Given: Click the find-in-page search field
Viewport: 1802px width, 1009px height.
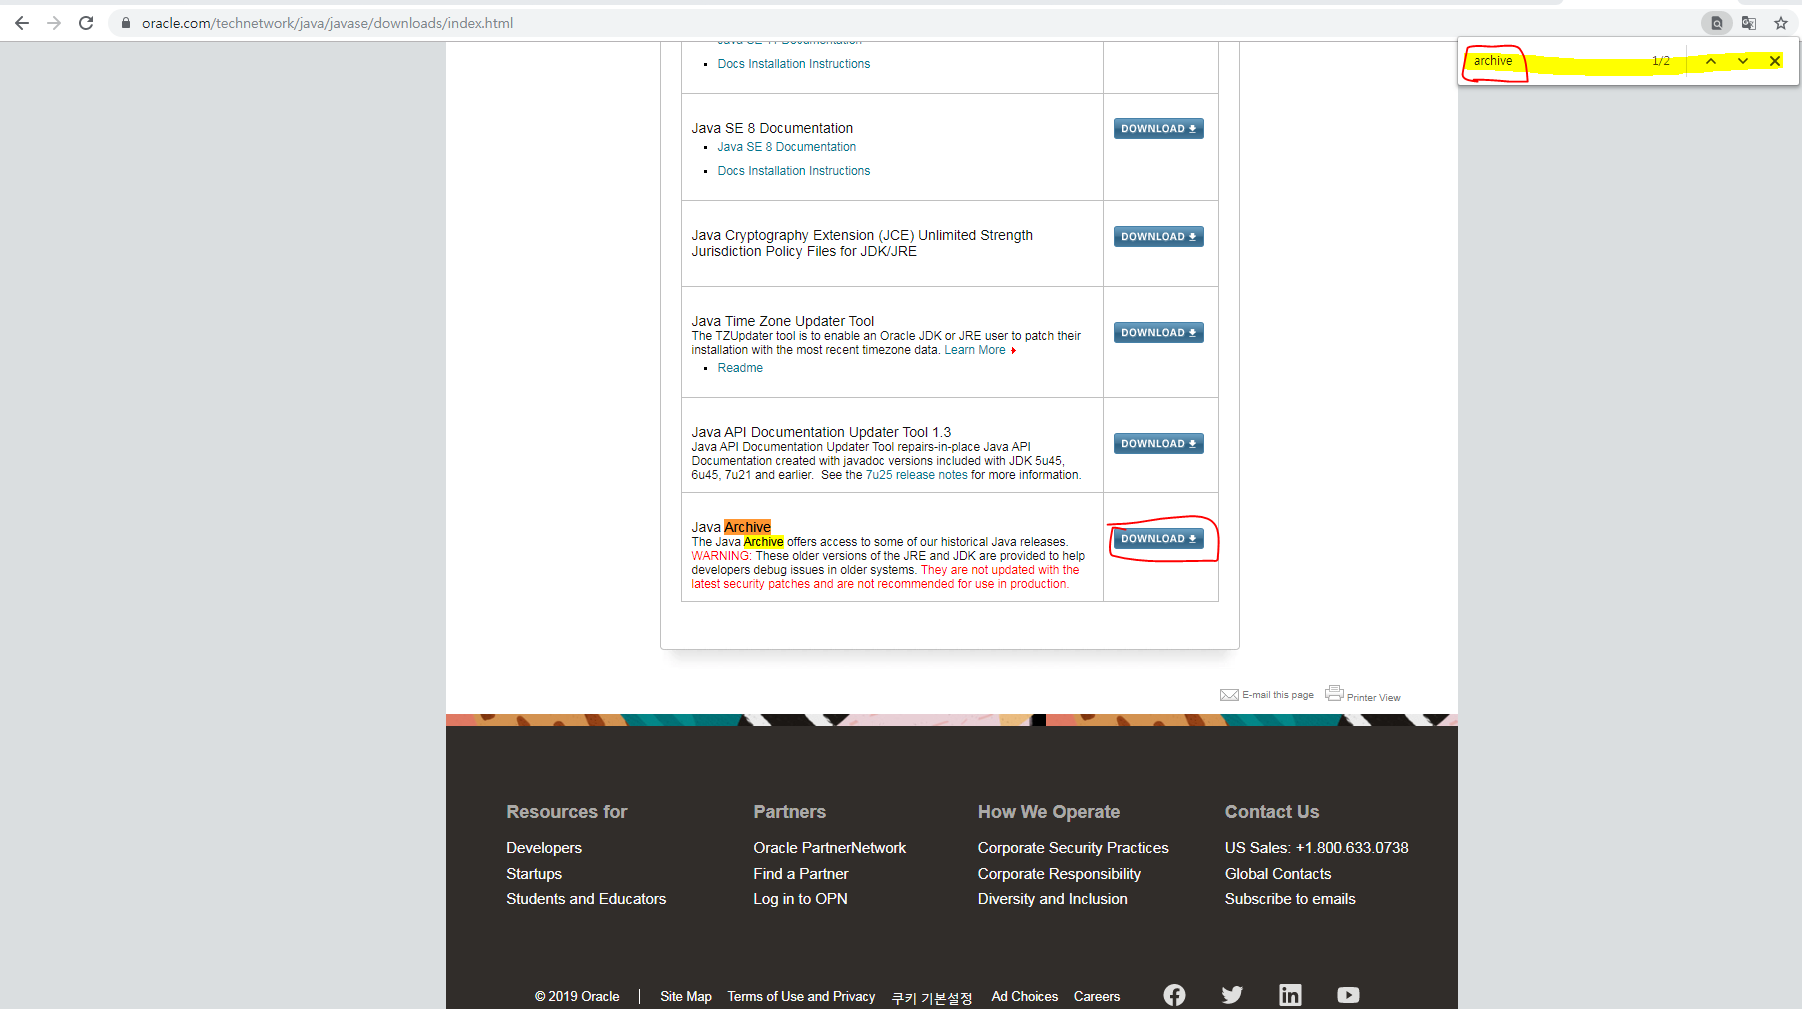Looking at the screenshot, I should pyautogui.click(x=1555, y=61).
